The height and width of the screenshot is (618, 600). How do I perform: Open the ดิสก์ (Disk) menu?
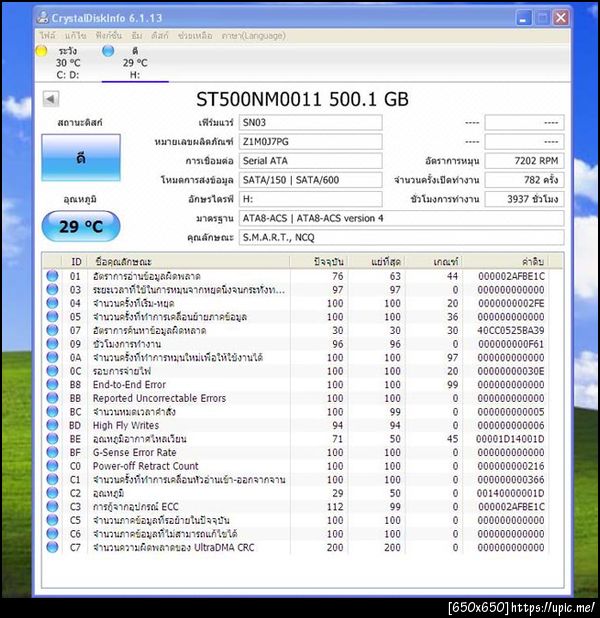pyautogui.click(x=160, y=35)
